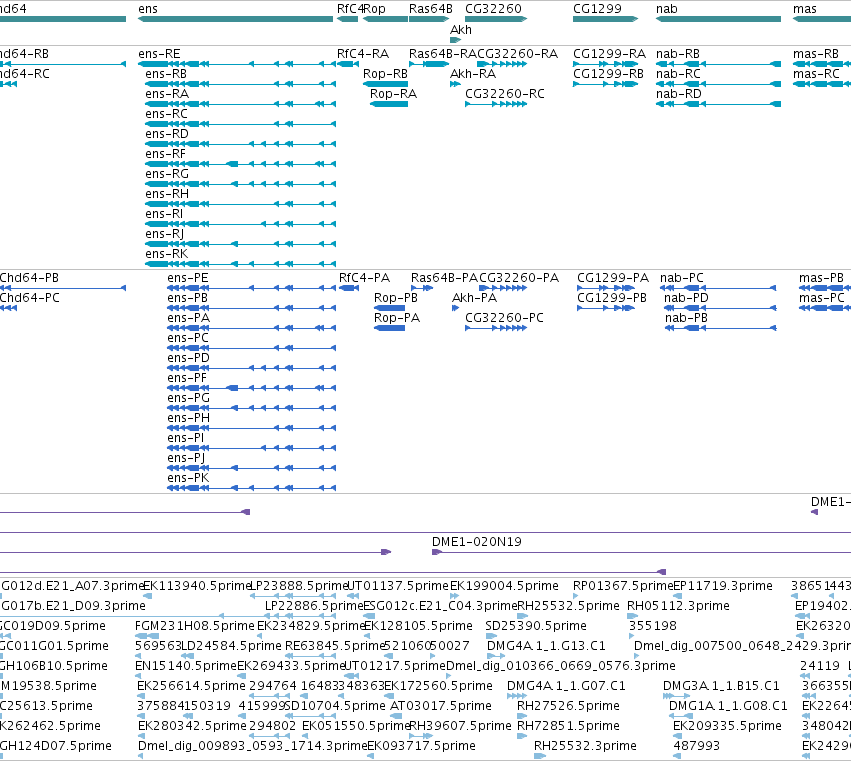Image resolution: width=851 pixels, height=761 pixels.
Task: Select FGM231H08.5prime EST label
Action: pos(195,626)
